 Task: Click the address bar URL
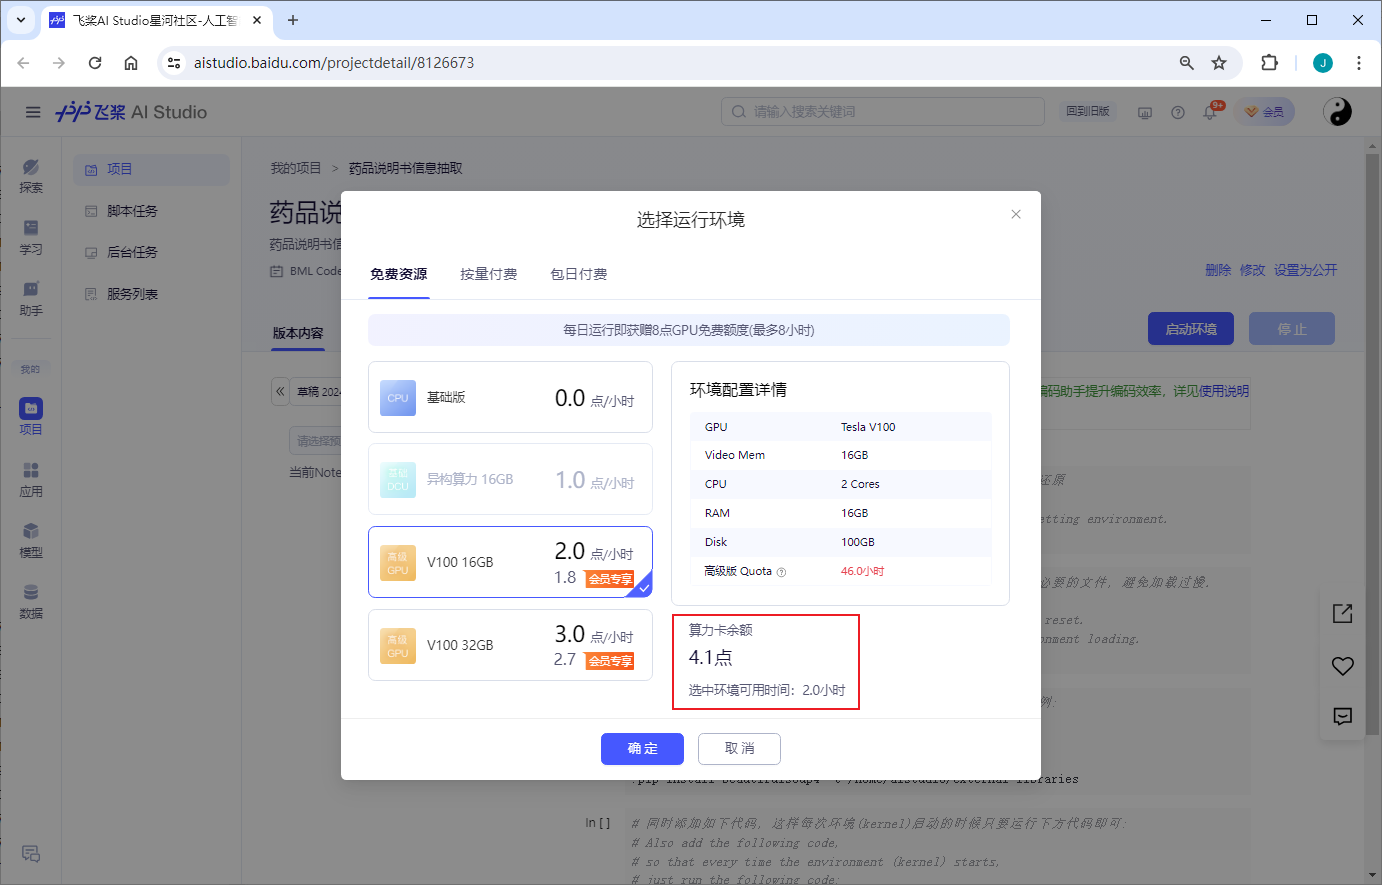tap(334, 62)
